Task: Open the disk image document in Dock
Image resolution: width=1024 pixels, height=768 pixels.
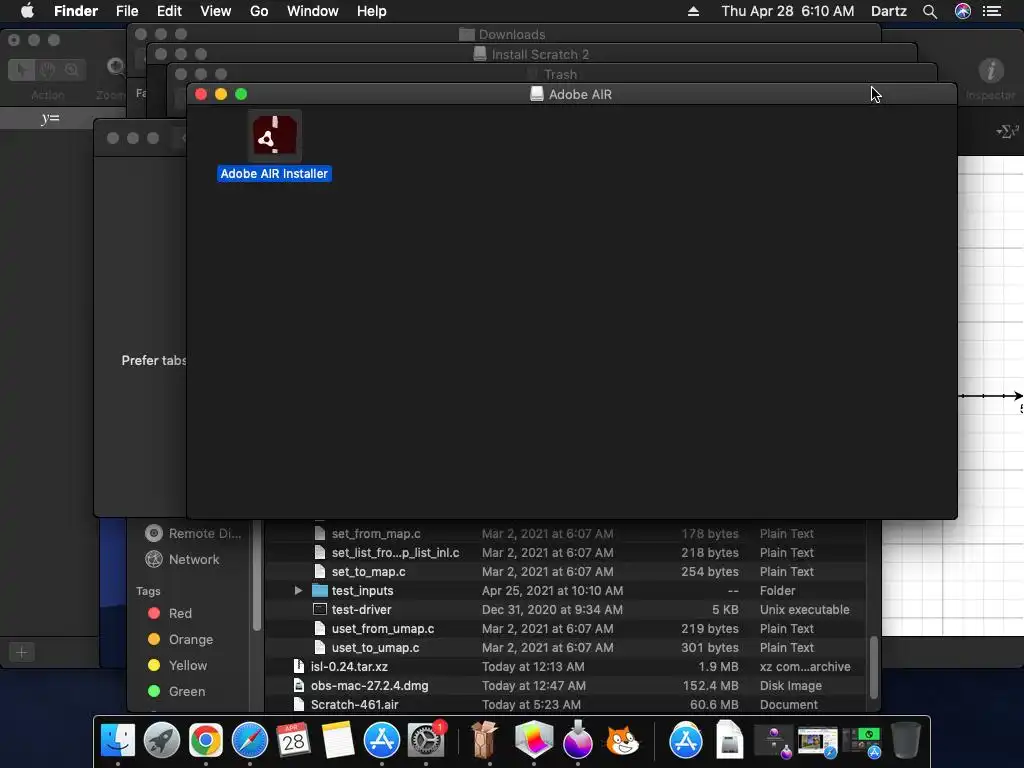Action: 729,741
